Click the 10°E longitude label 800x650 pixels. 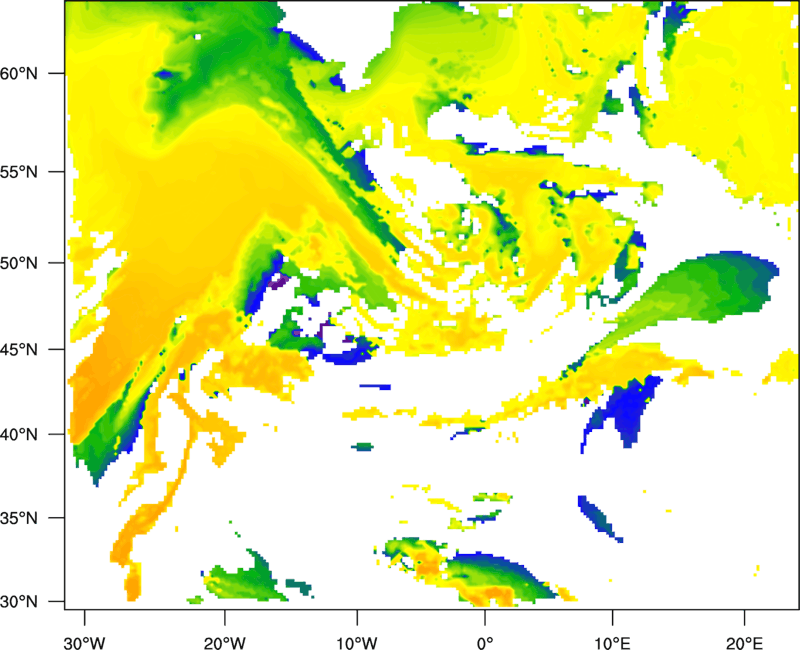coord(612,643)
